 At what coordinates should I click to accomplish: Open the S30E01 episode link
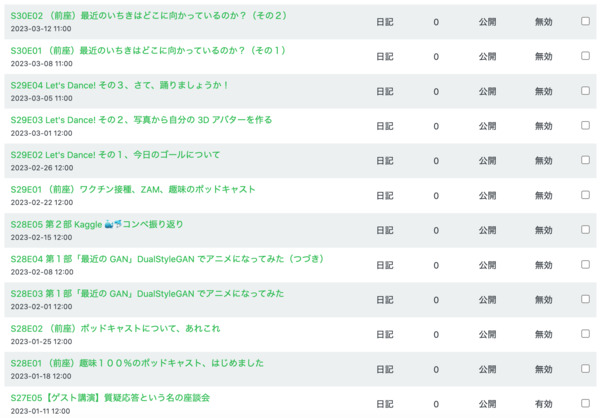(148, 51)
